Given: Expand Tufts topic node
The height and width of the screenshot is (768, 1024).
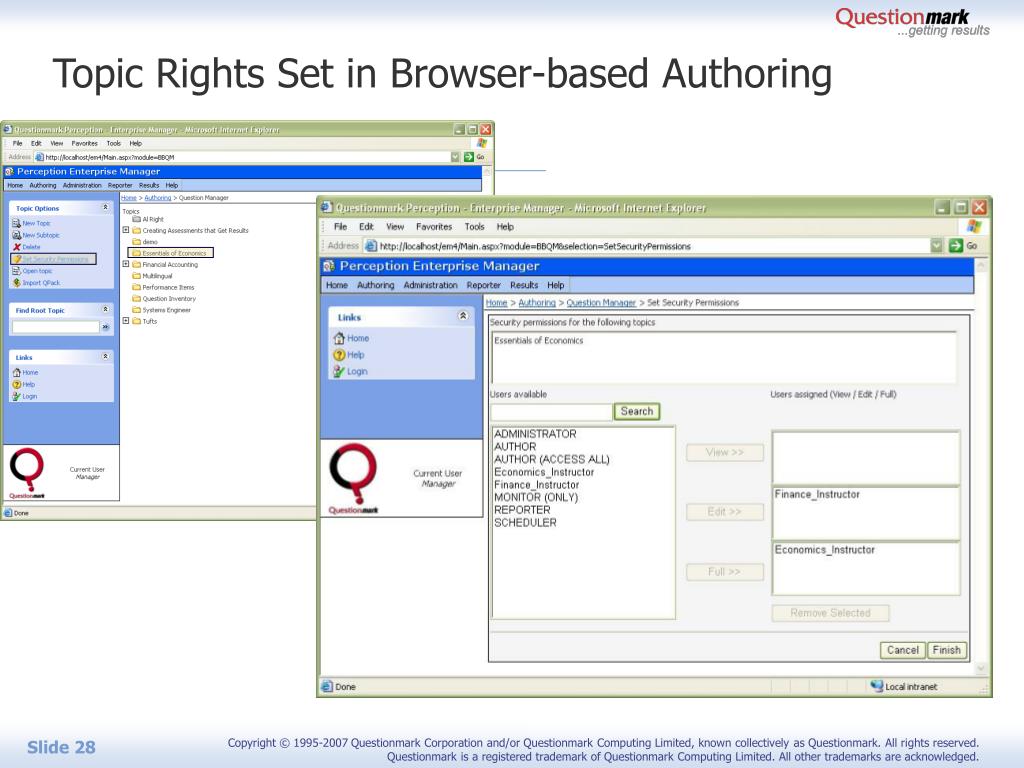Looking at the screenshot, I should click(x=126, y=321).
